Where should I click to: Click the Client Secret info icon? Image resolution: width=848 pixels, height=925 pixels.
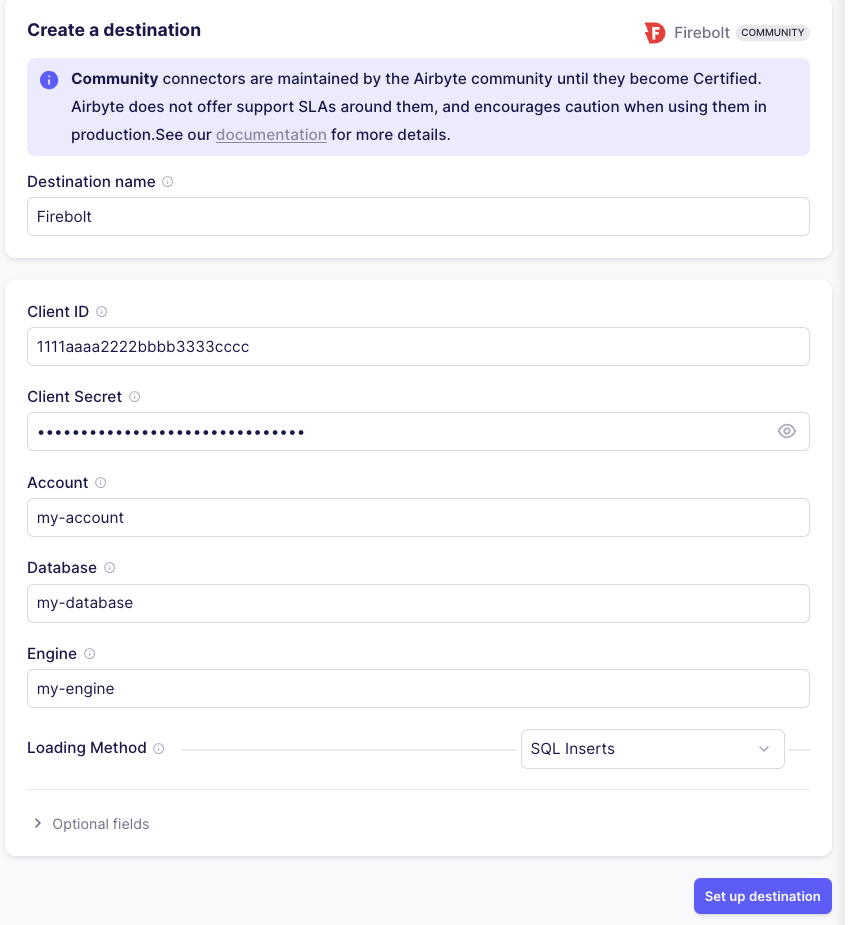coord(132,397)
